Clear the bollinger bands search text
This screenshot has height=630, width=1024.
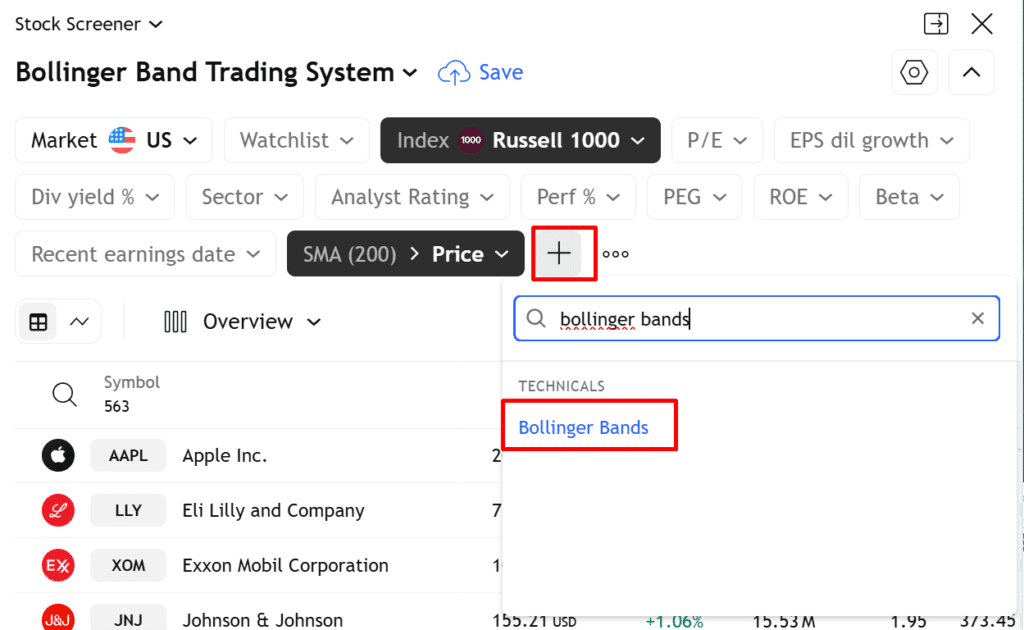click(978, 318)
